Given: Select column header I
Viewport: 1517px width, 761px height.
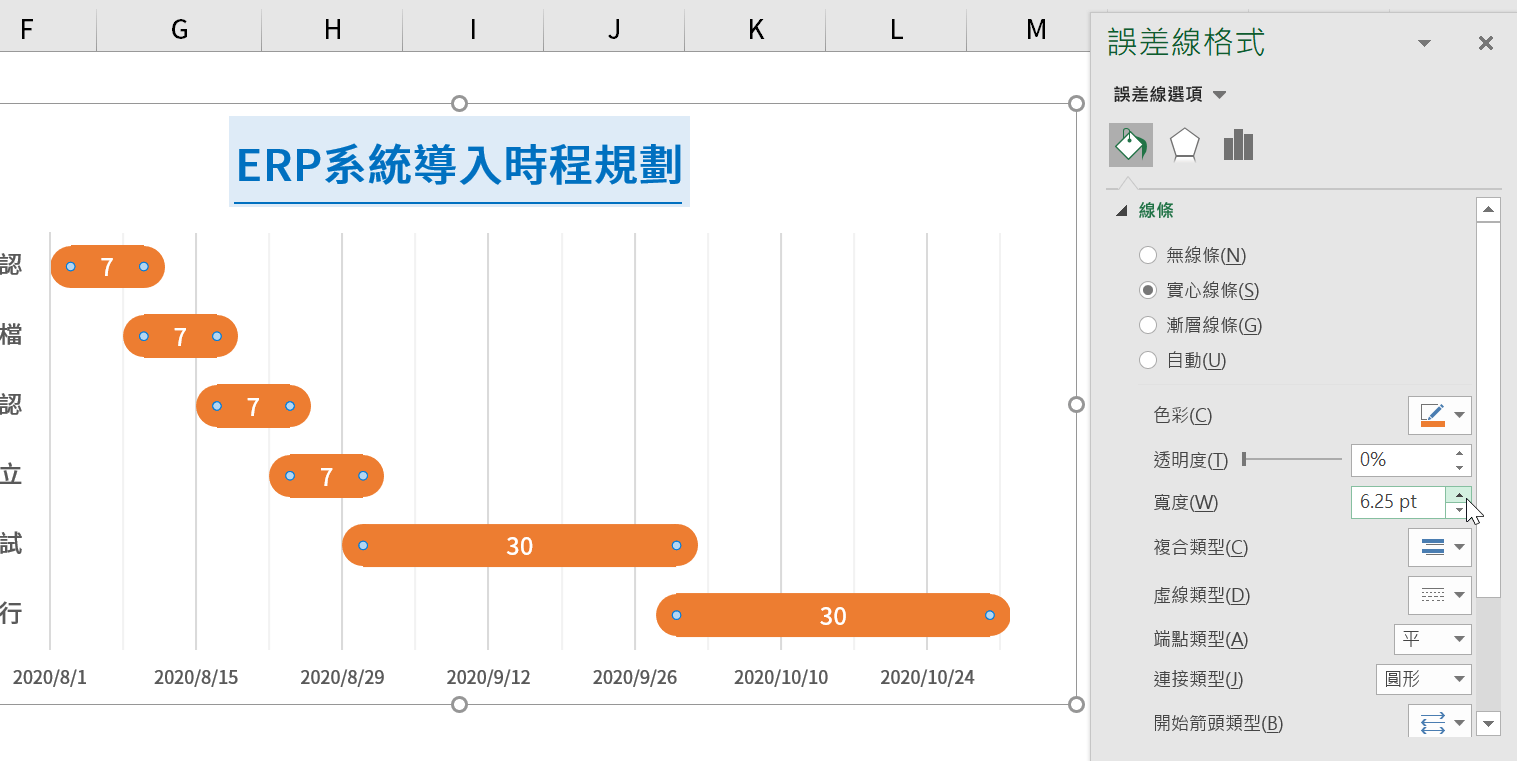Looking at the screenshot, I should click(x=473, y=30).
